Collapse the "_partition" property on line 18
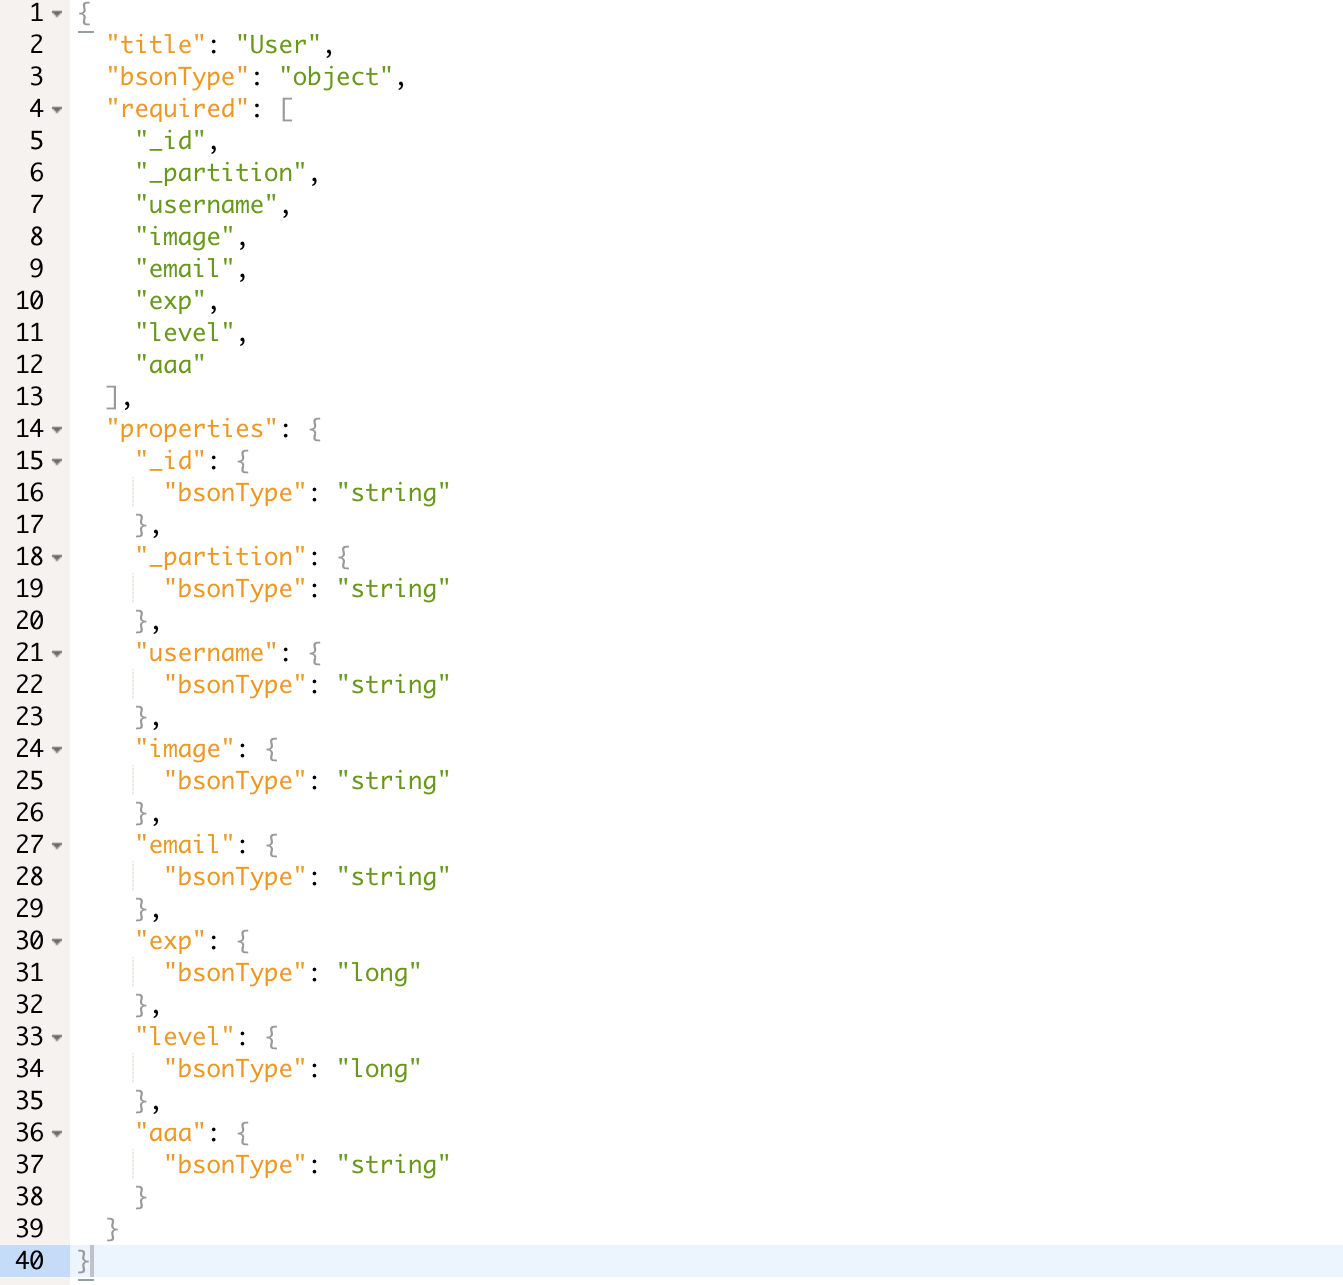This screenshot has height=1285, width=1343. [56, 558]
